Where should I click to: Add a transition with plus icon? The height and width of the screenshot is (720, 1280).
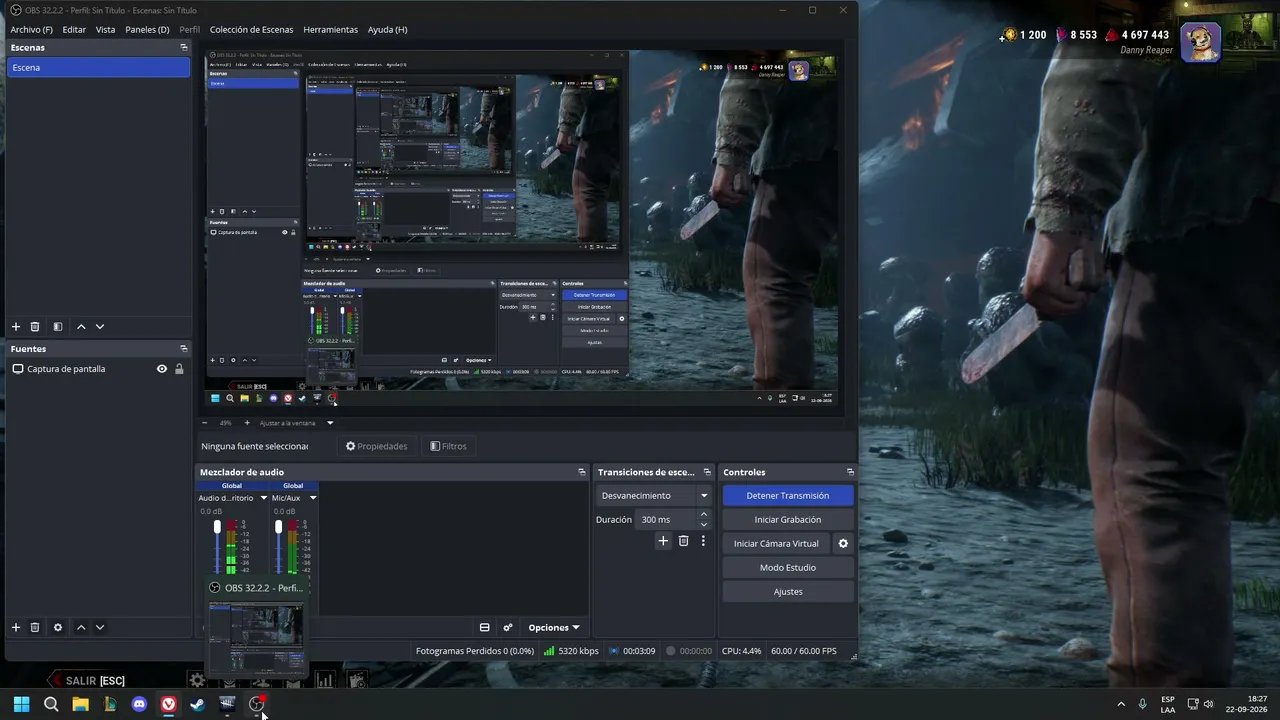(663, 541)
